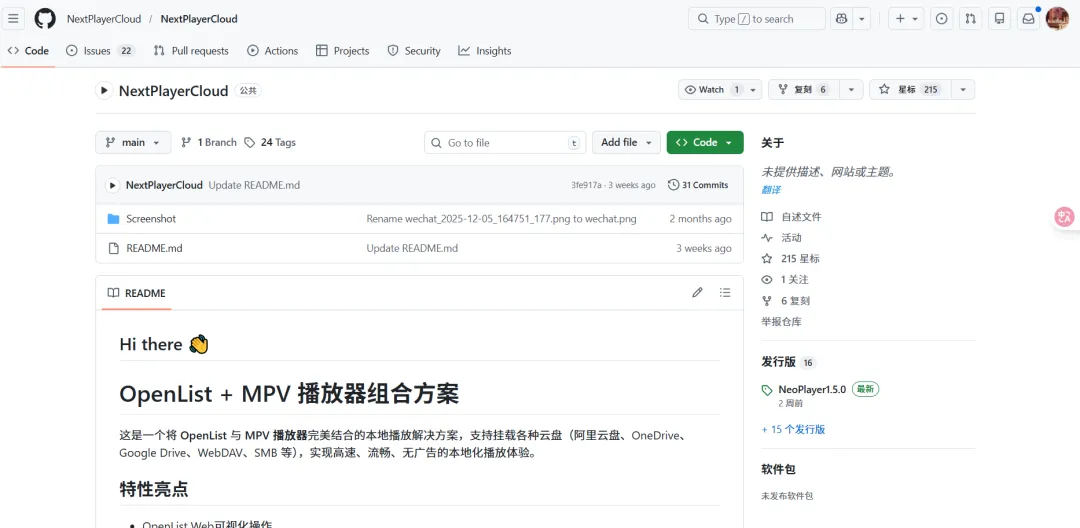Open repositories icon in top header
Screen dimensions: 1080x528
tap(999, 19)
